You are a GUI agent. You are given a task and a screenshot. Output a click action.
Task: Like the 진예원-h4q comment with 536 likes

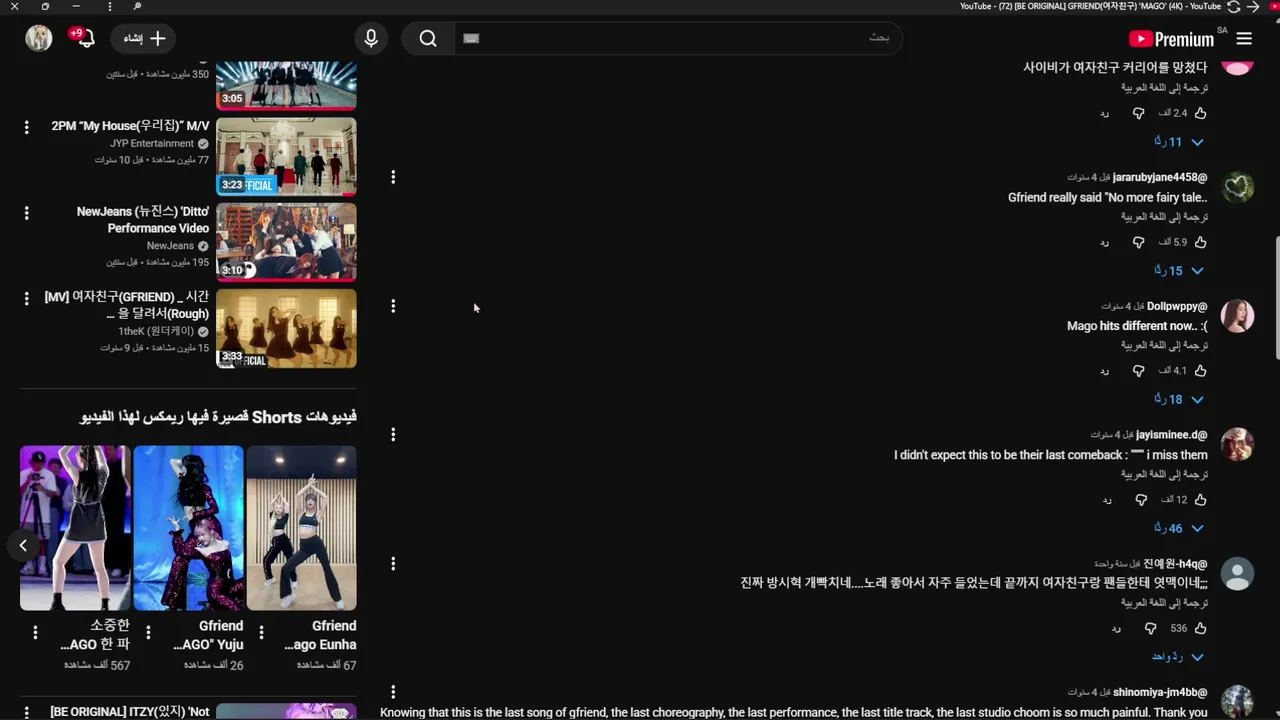coord(1201,628)
